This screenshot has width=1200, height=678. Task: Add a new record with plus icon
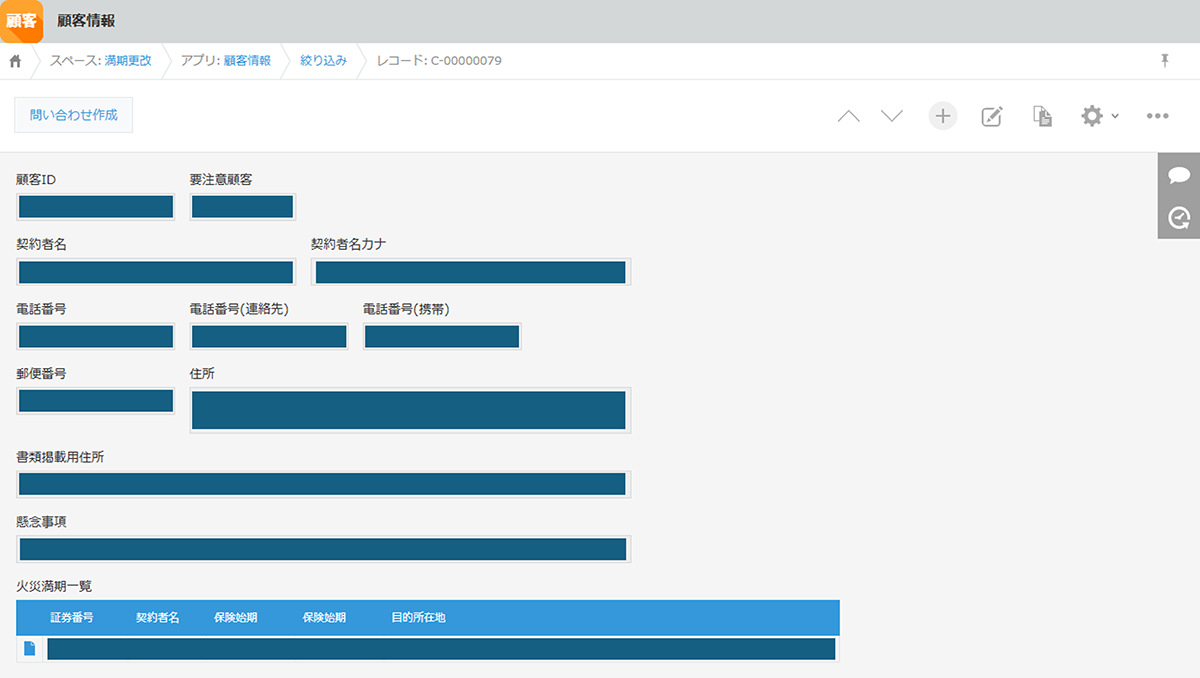[942, 116]
